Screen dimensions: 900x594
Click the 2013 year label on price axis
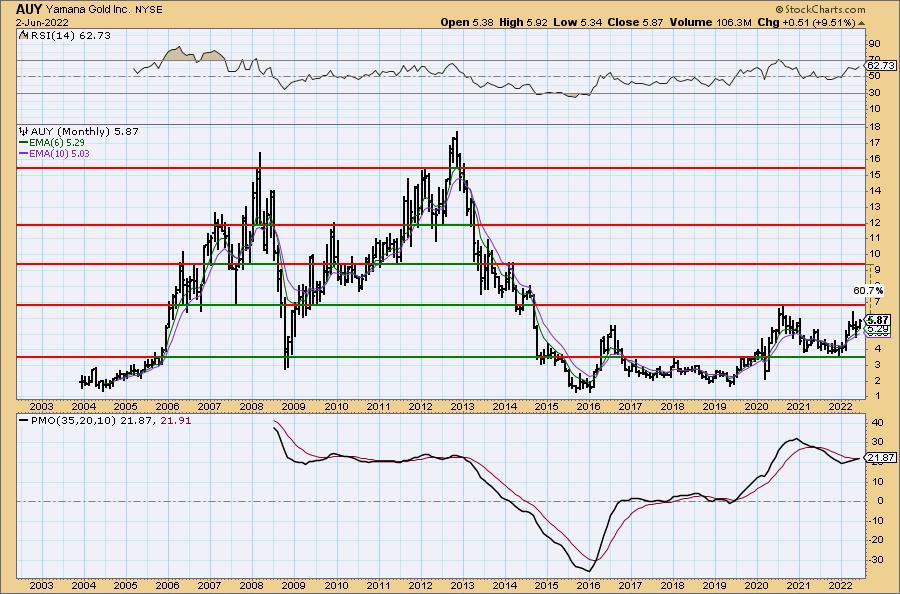point(462,406)
